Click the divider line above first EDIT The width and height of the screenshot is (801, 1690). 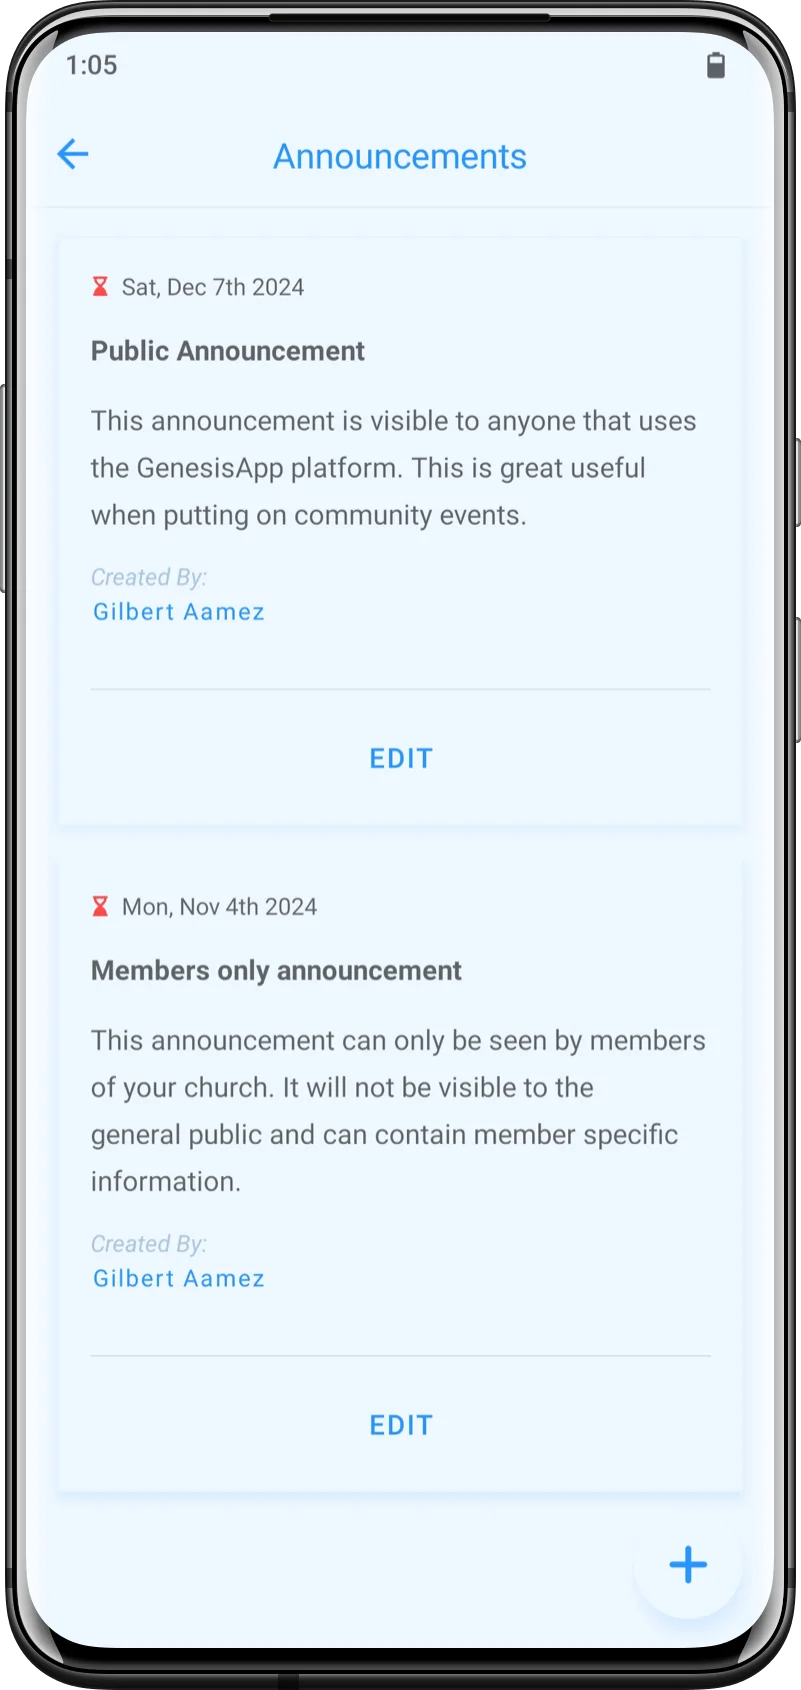pos(400,689)
